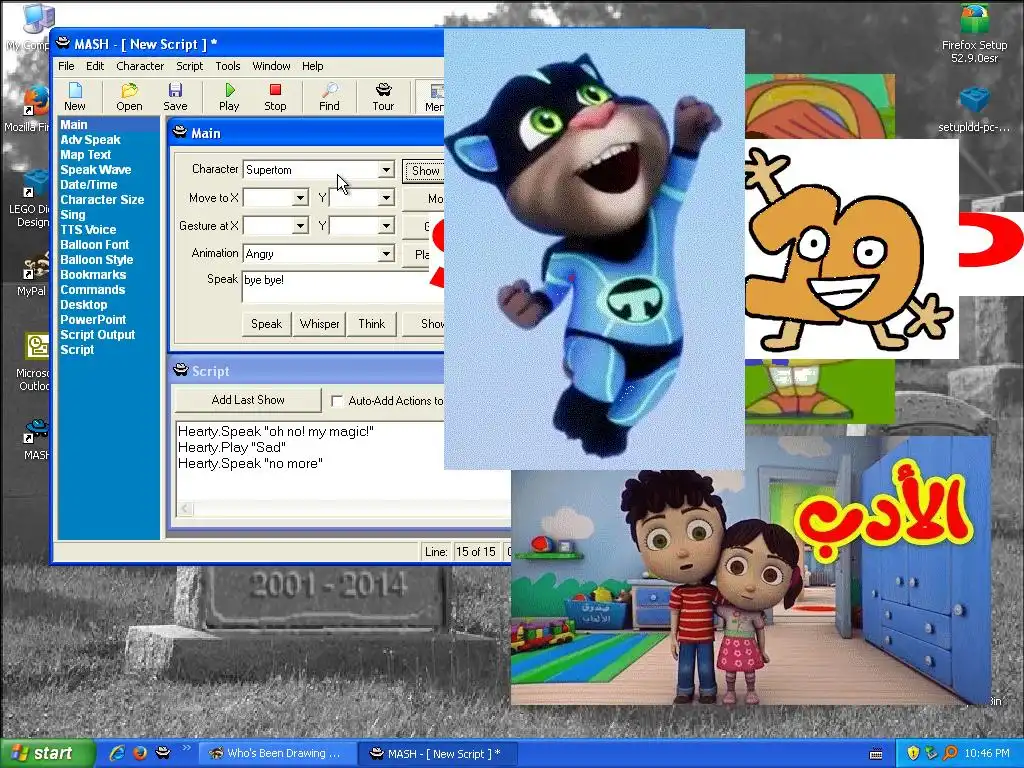Screen dimensions: 1024x768
Task: Expand the Gesture at Y dropdown
Action: pyautogui.click(x=386, y=226)
